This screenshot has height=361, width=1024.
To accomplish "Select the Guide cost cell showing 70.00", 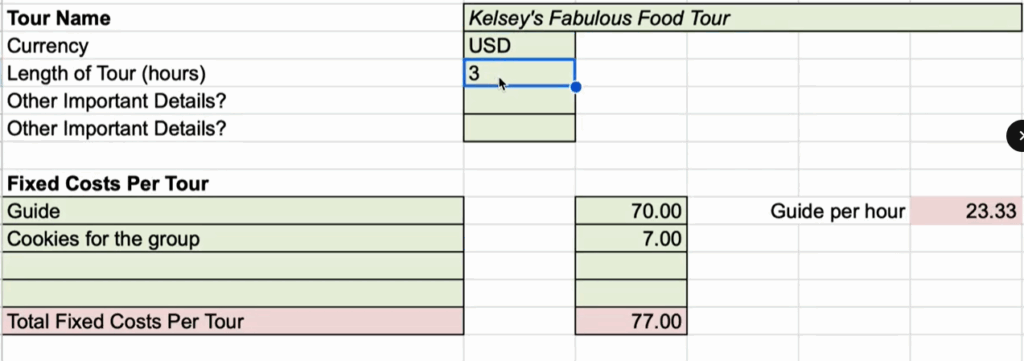I will [x=631, y=211].
